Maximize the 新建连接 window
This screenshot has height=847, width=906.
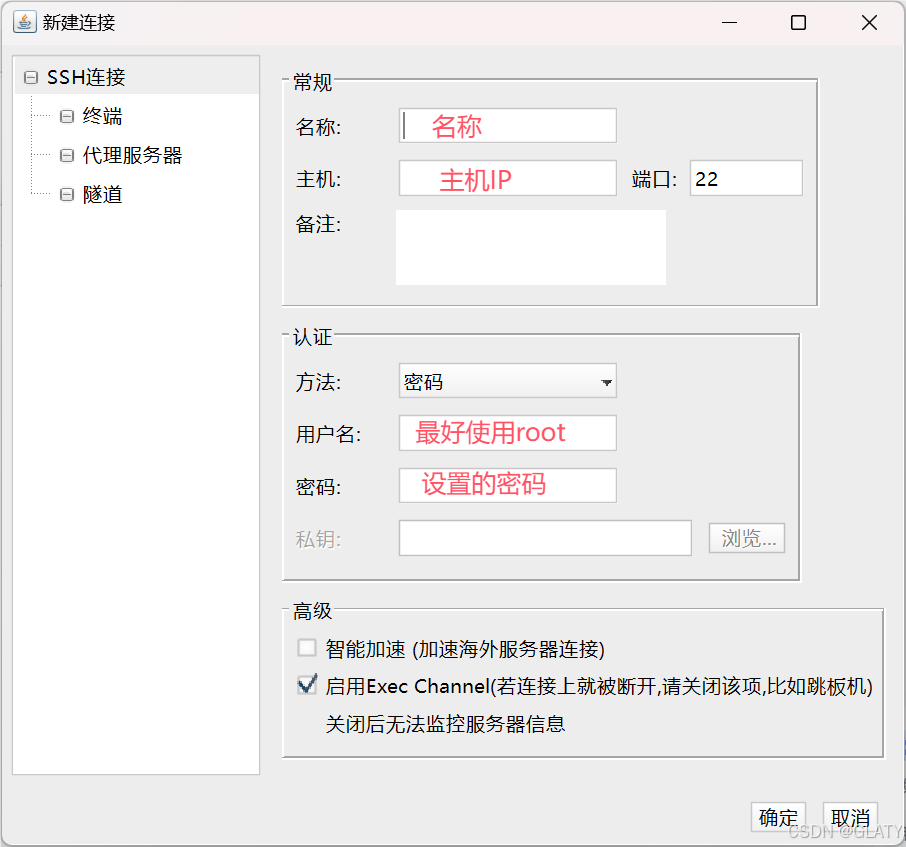799,23
